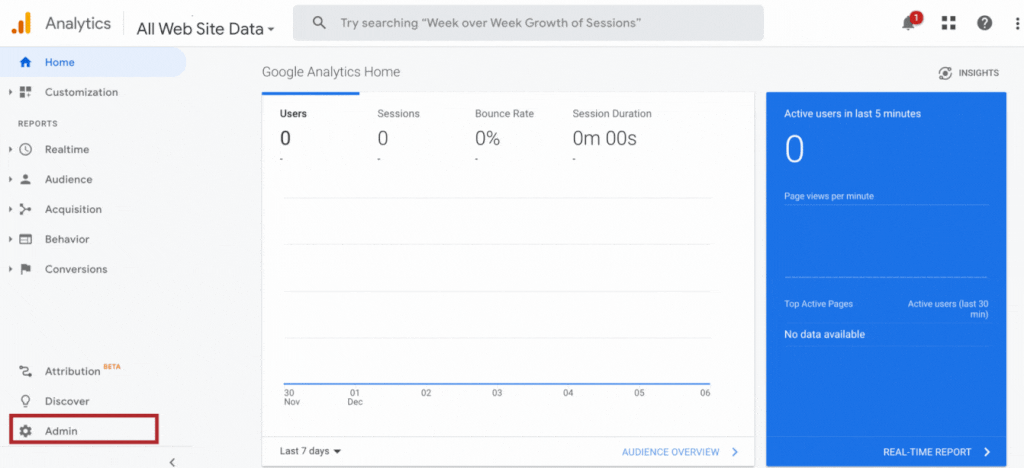This screenshot has height=468, width=1024.
Task: Click the Discover lightbulb icon
Action: (x=26, y=401)
